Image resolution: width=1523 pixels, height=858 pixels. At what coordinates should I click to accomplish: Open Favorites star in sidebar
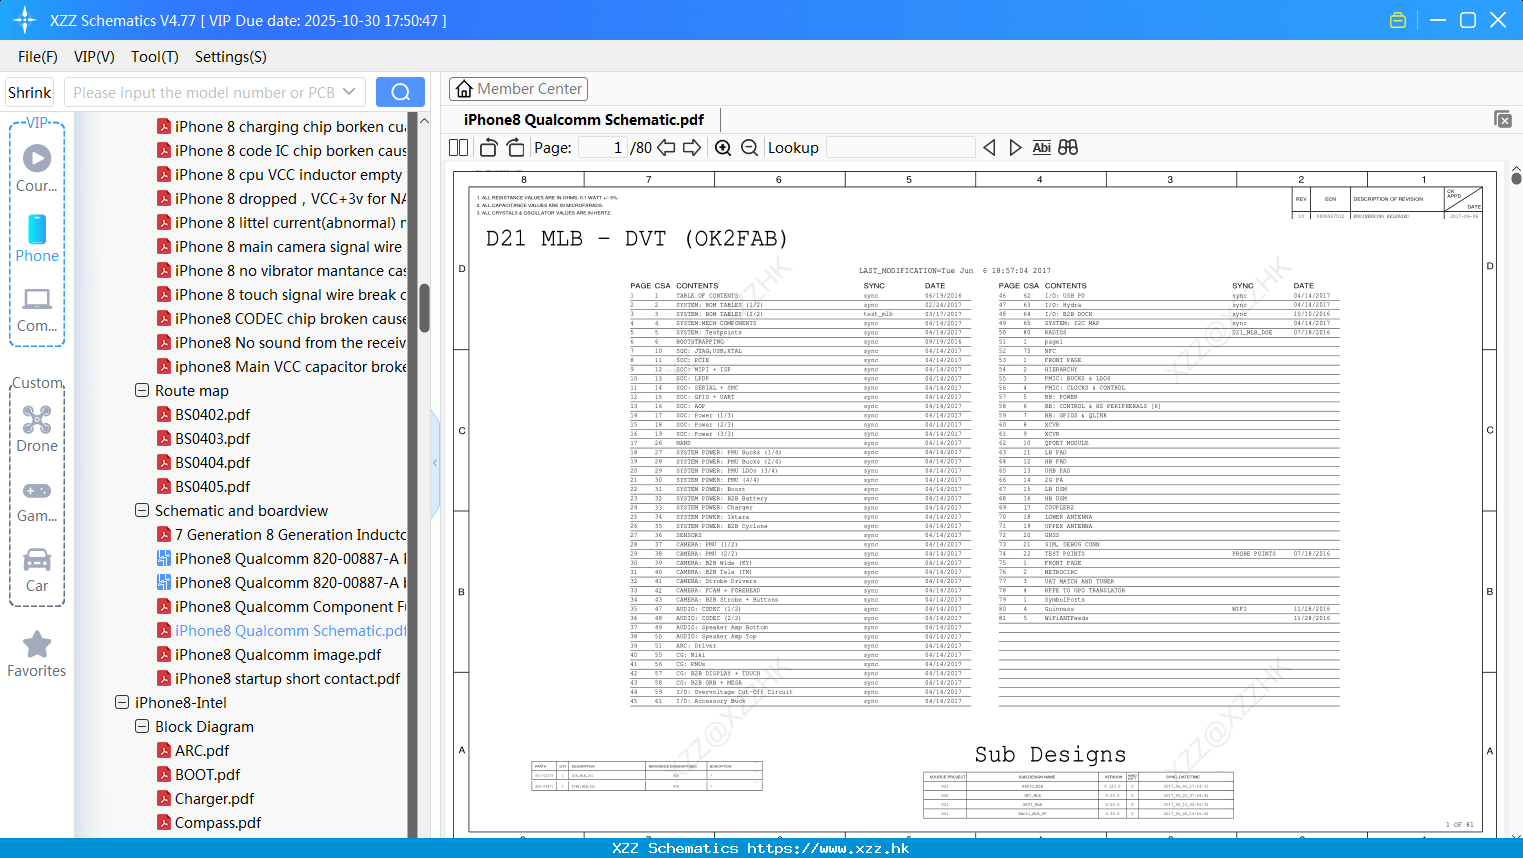37,655
